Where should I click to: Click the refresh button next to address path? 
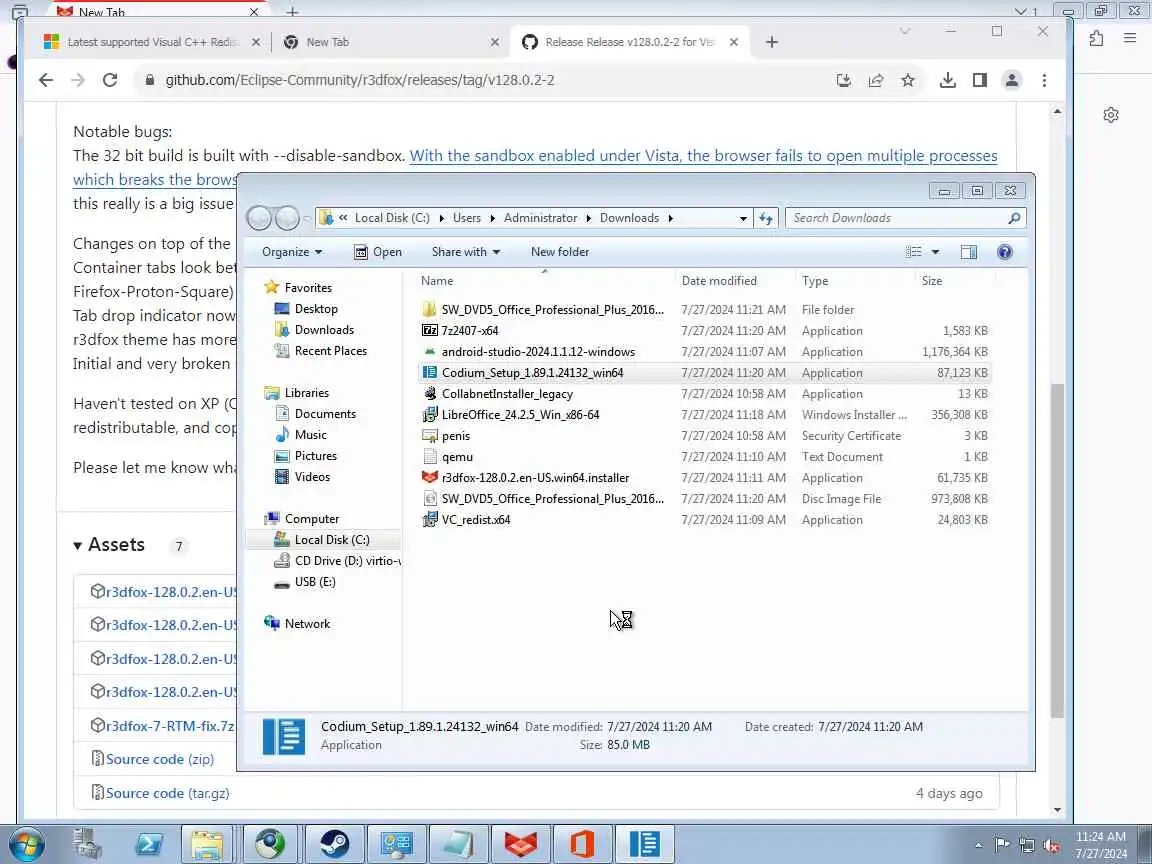766,218
